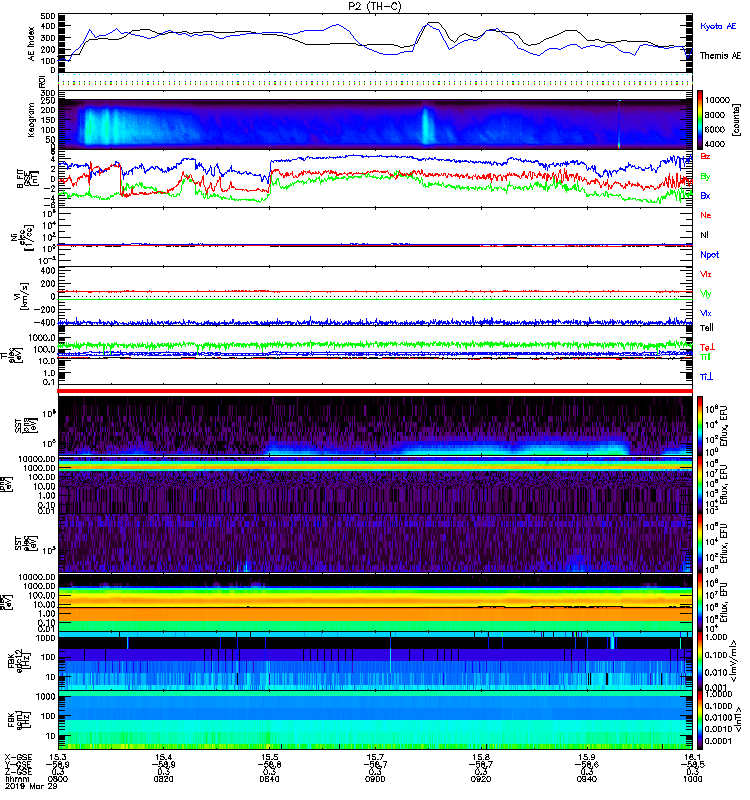The height and width of the screenshot is (800, 750).
Task: Click the "ROI" panel axis label
Action: 43,82
